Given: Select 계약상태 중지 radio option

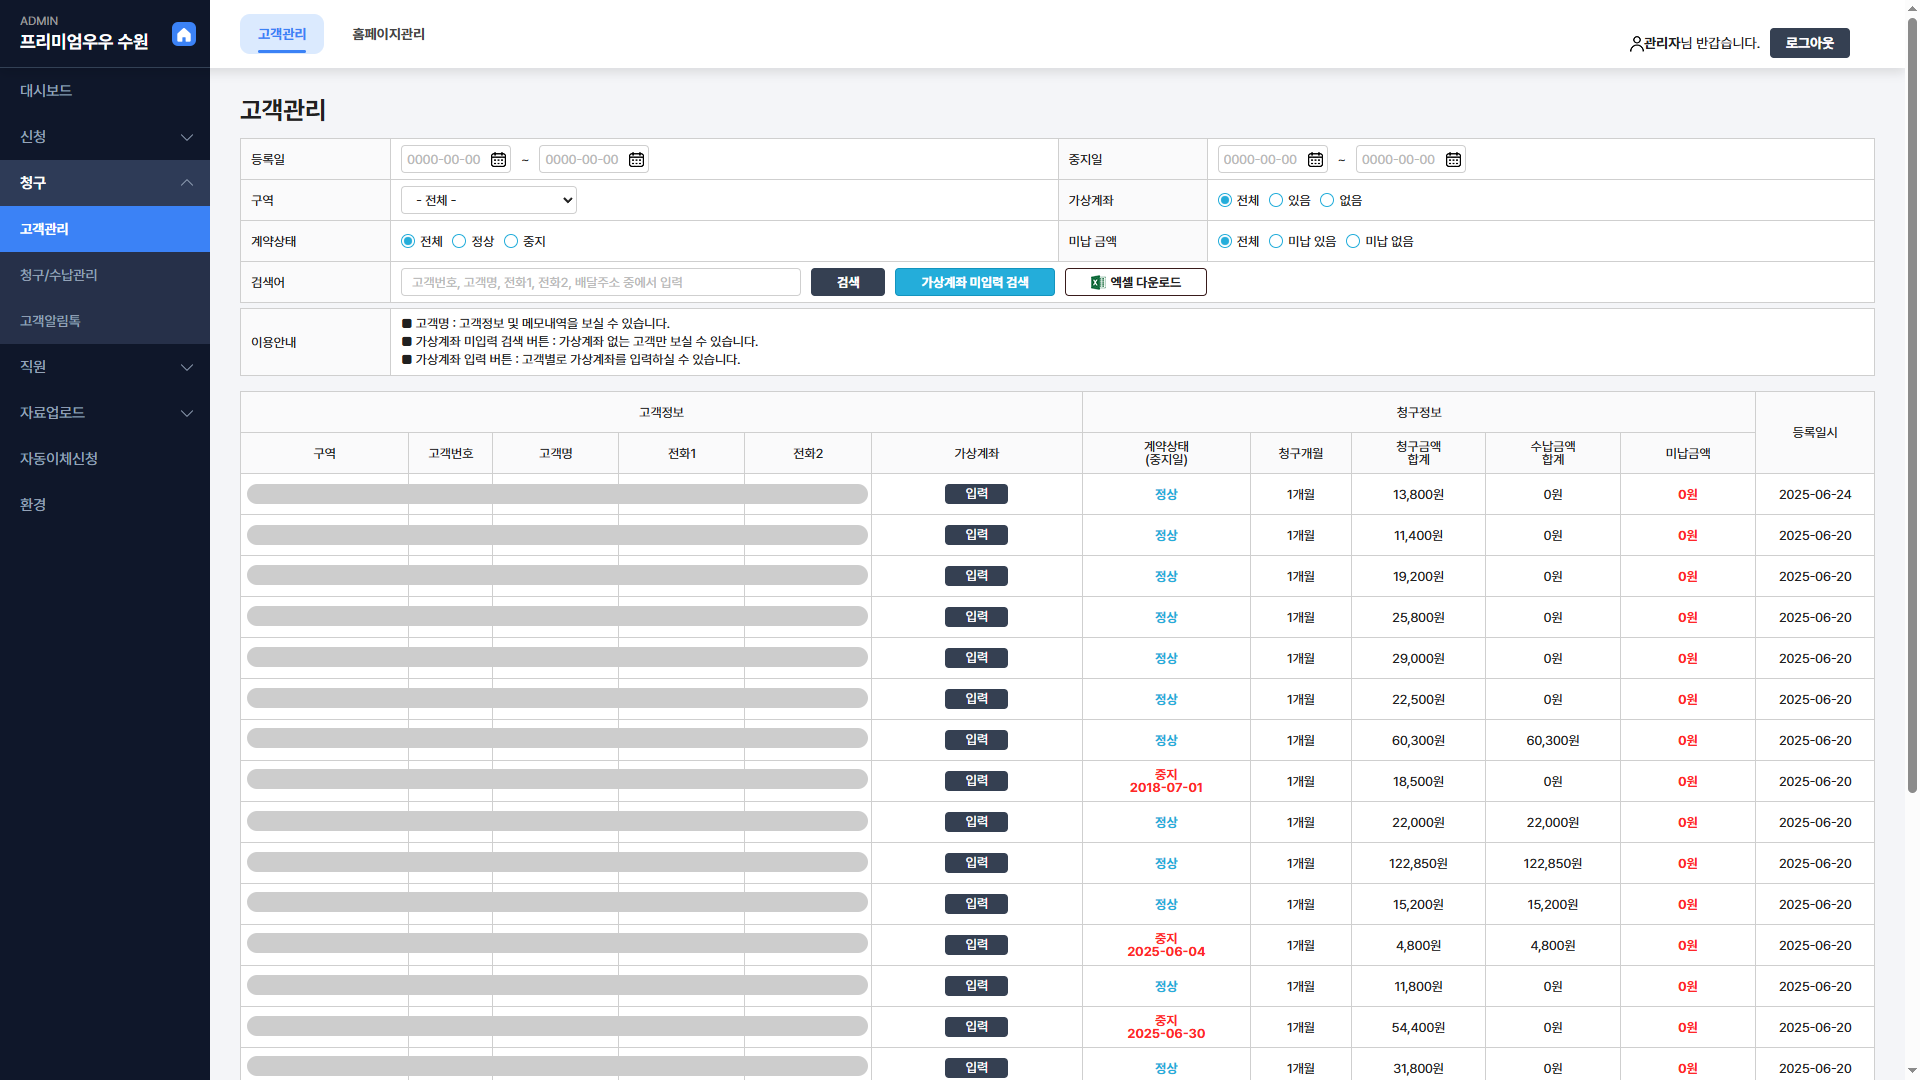Looking at the screenshot, I should coord(511,242).
